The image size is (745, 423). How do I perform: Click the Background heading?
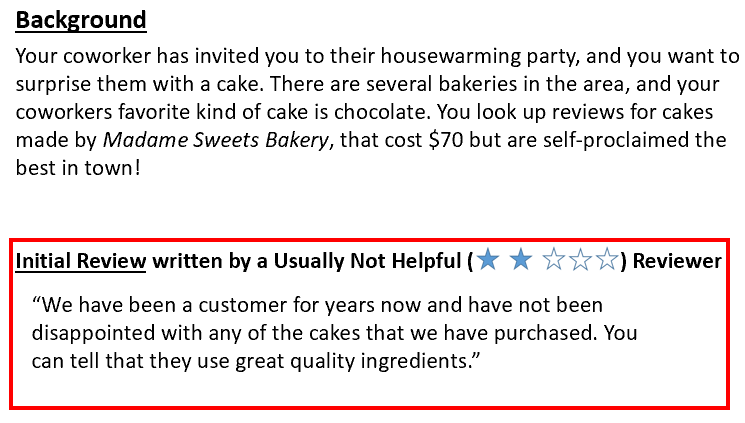81,20
